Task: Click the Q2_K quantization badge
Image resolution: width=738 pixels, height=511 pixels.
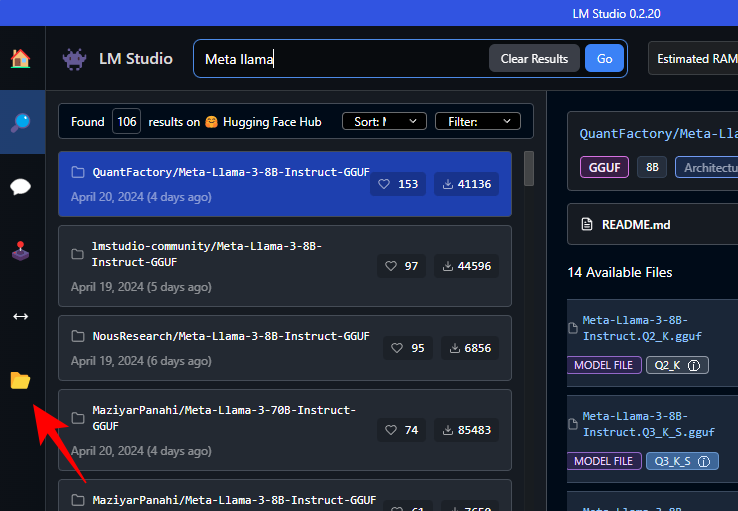Action: (x=677, y=365)
